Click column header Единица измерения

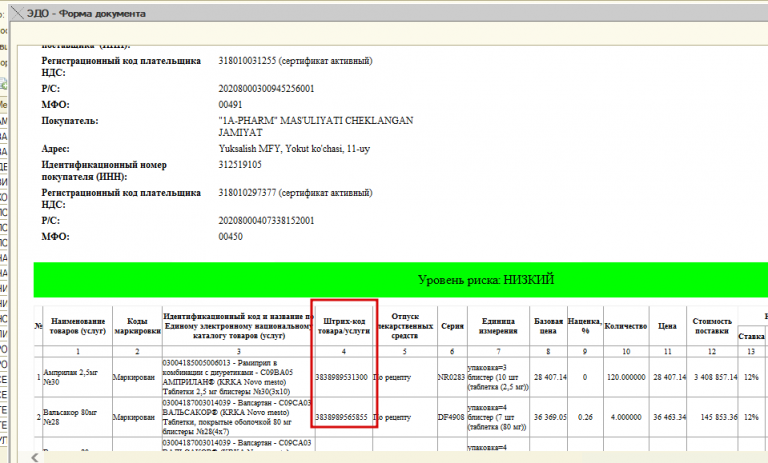click(498, 326)
